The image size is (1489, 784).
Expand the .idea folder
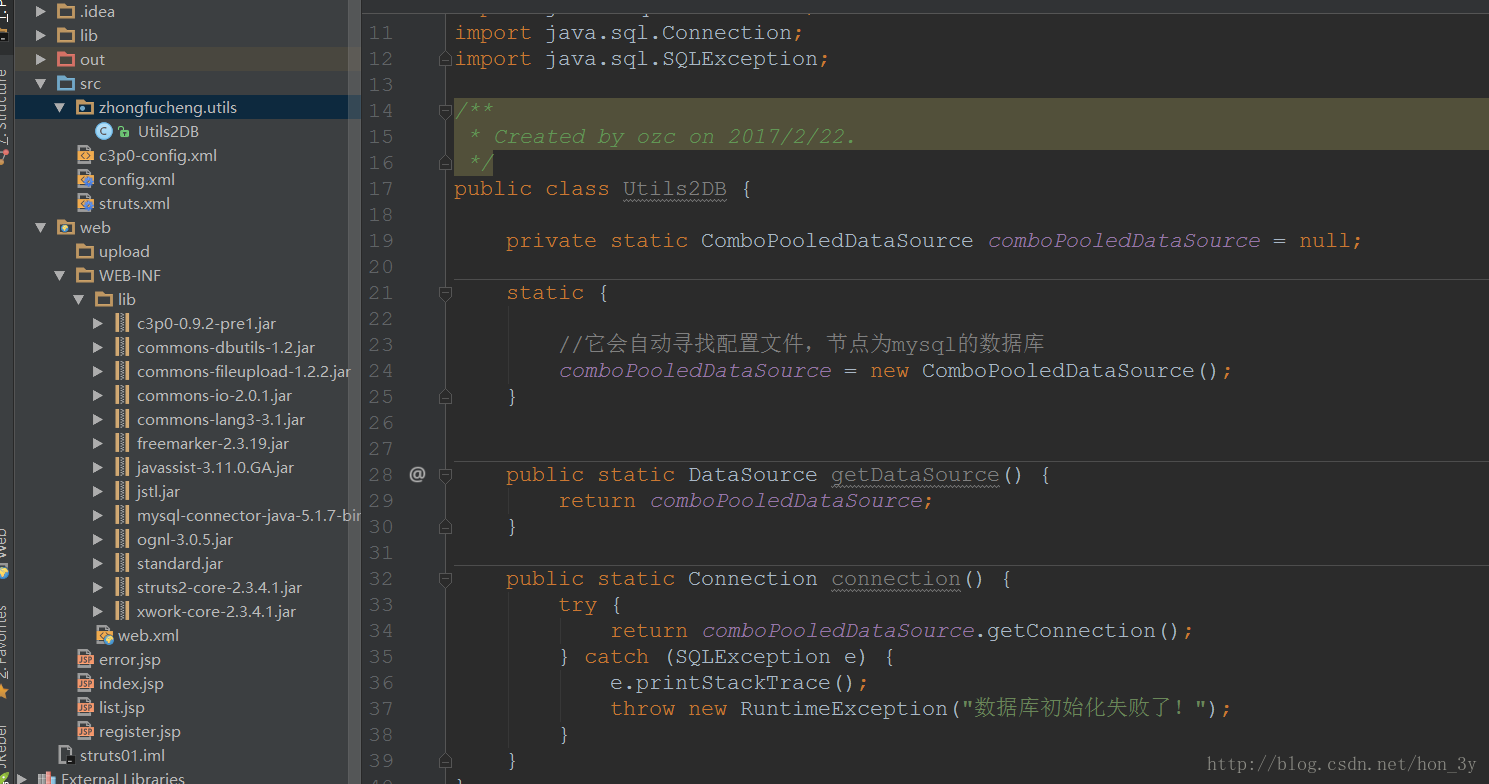tap(40, 12)
